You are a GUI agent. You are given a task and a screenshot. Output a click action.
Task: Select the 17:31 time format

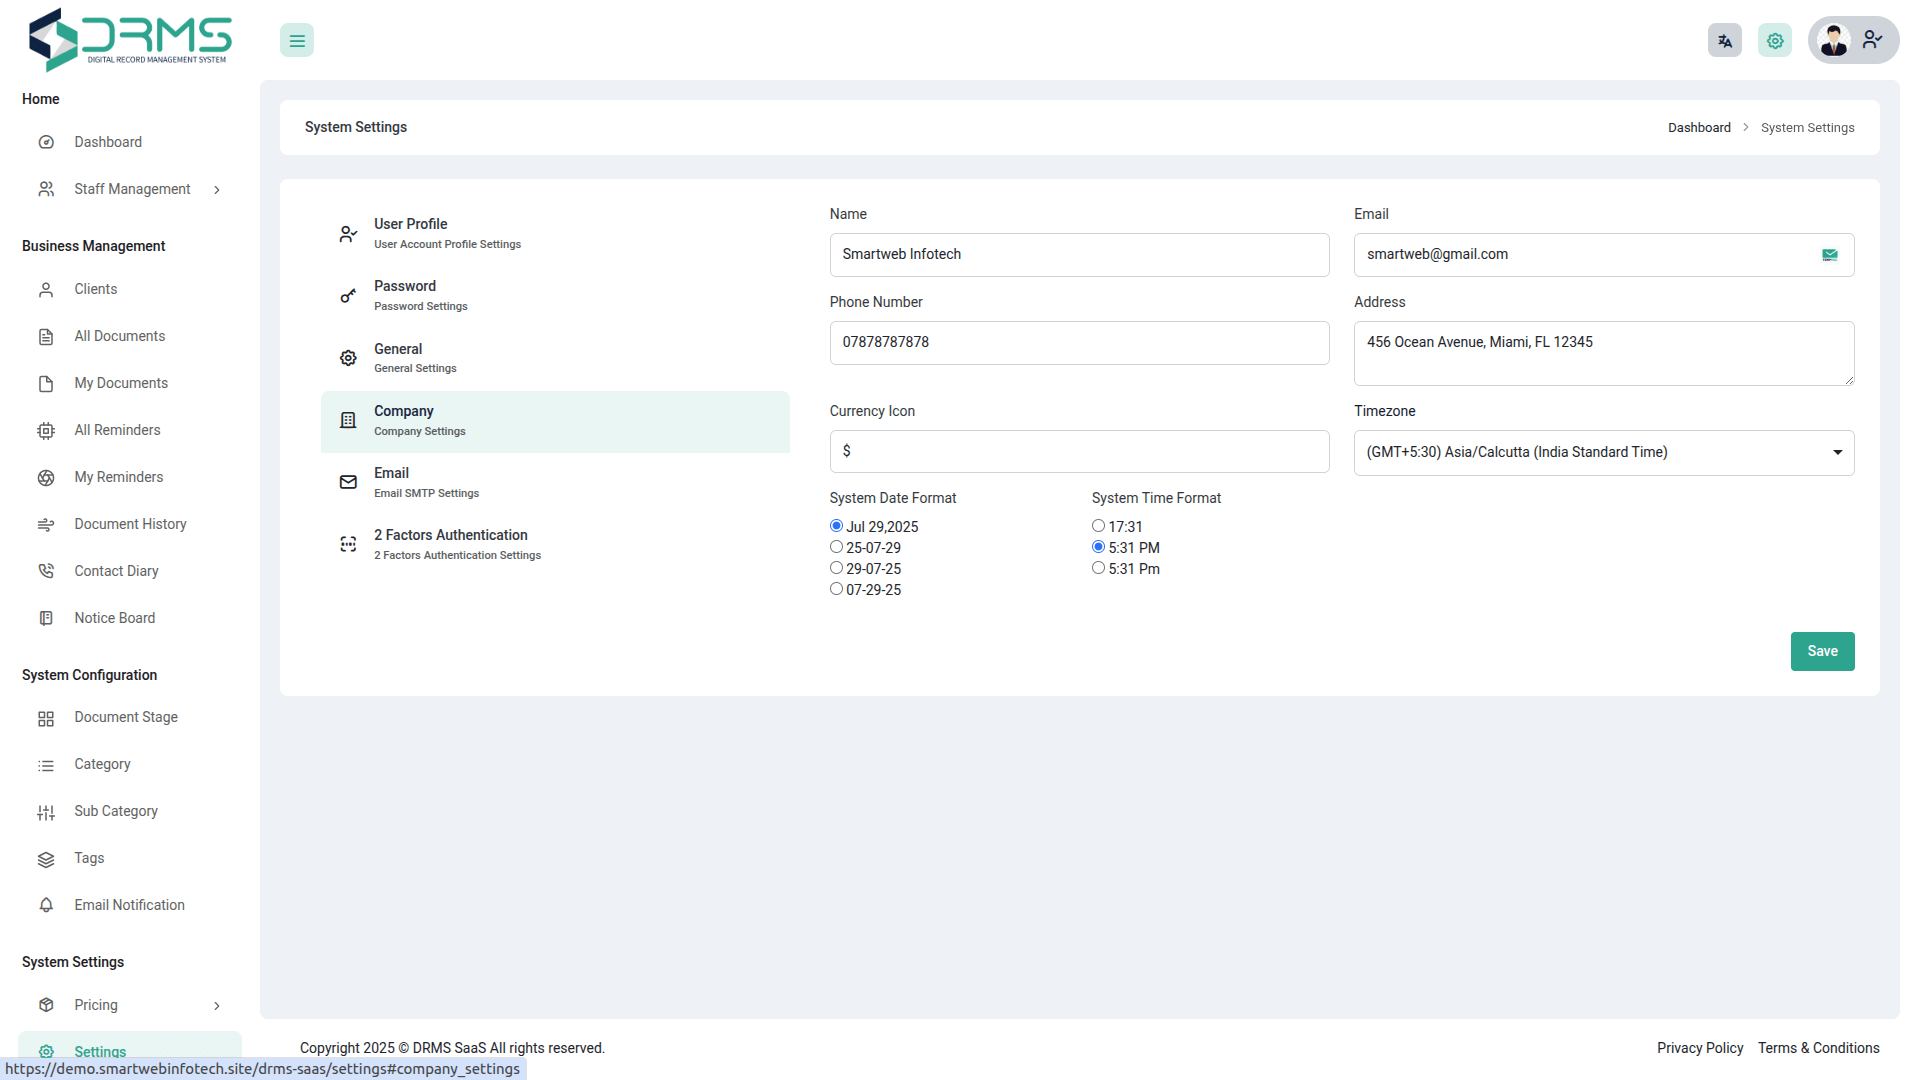pos(1098,526)
